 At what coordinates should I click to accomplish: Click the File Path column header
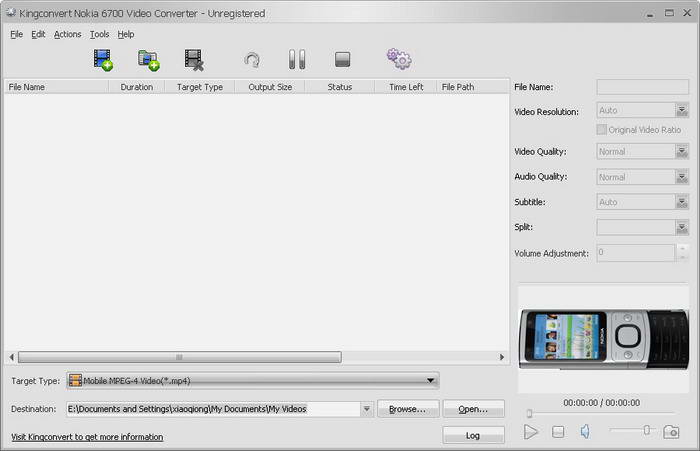tap(472, 87)
